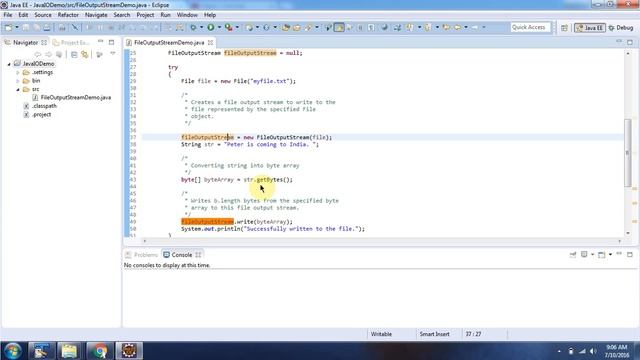Open dropdown arrow next to Run Last Tool icon

pos(237,27)
